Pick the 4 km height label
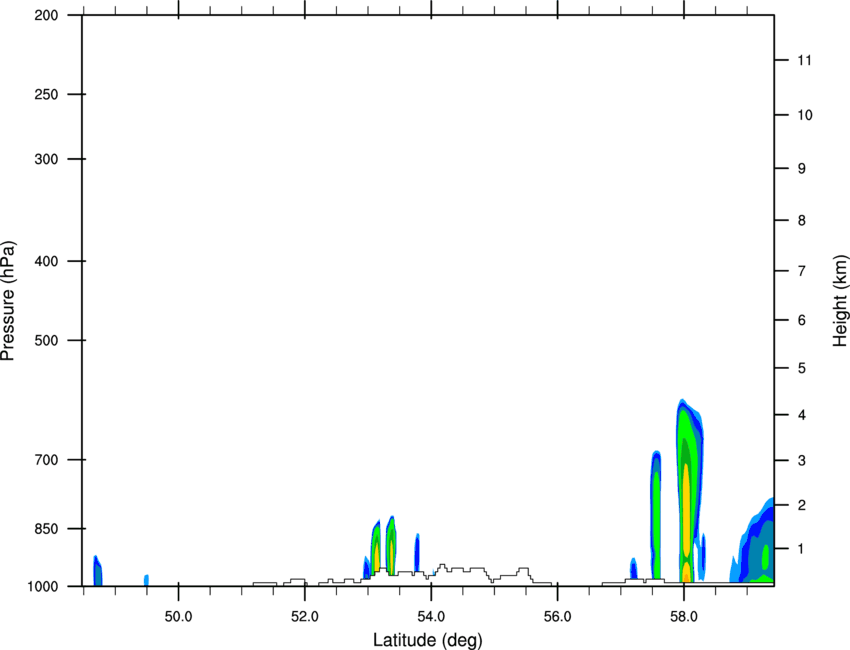 (802, 415)
